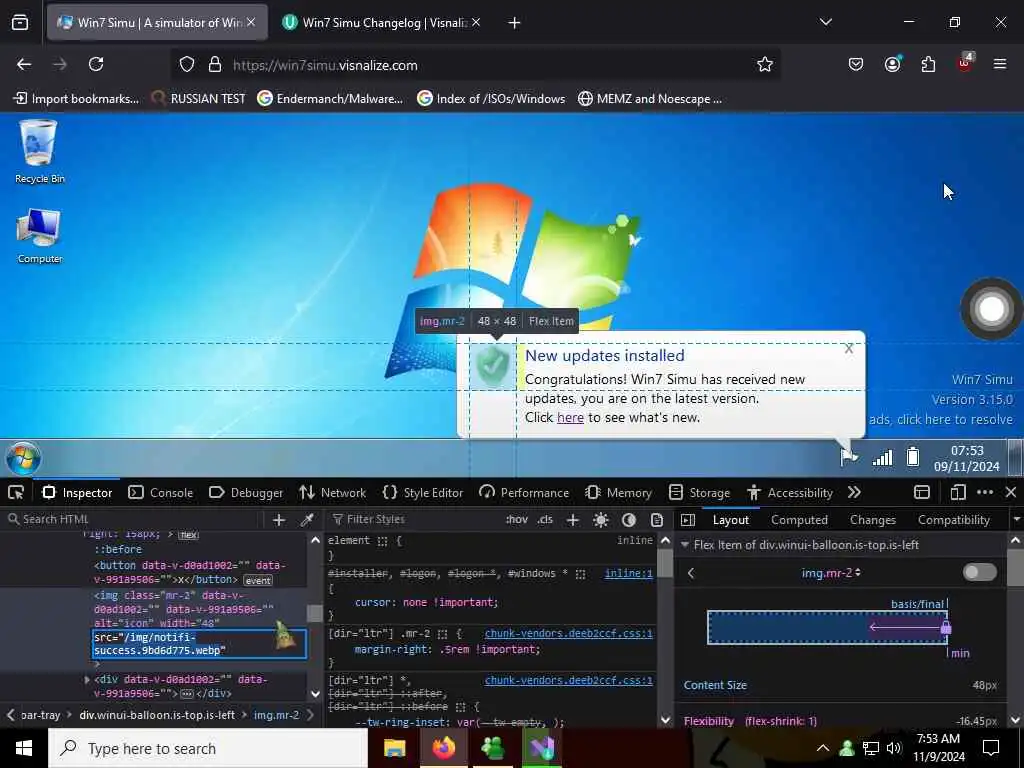Open the Computer desktop icon
Viewport: 1024px width, 768px height.
coord(40,236)
